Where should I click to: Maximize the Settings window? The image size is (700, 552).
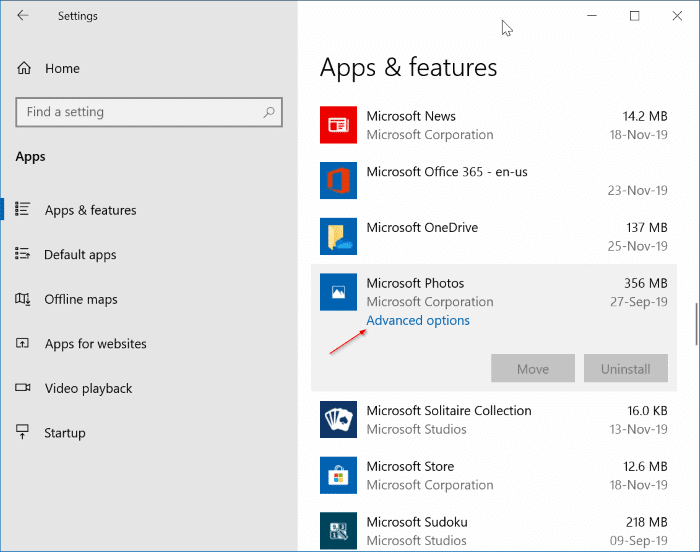click(x=634, y=16)
